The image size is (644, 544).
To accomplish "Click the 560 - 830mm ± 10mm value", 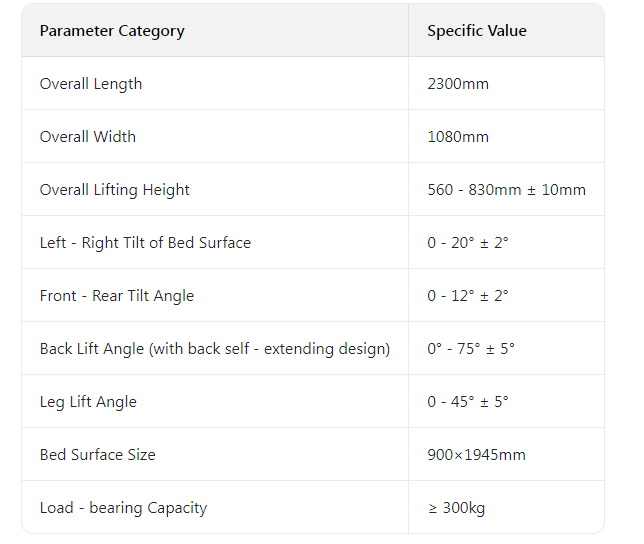I will [506, 190].
